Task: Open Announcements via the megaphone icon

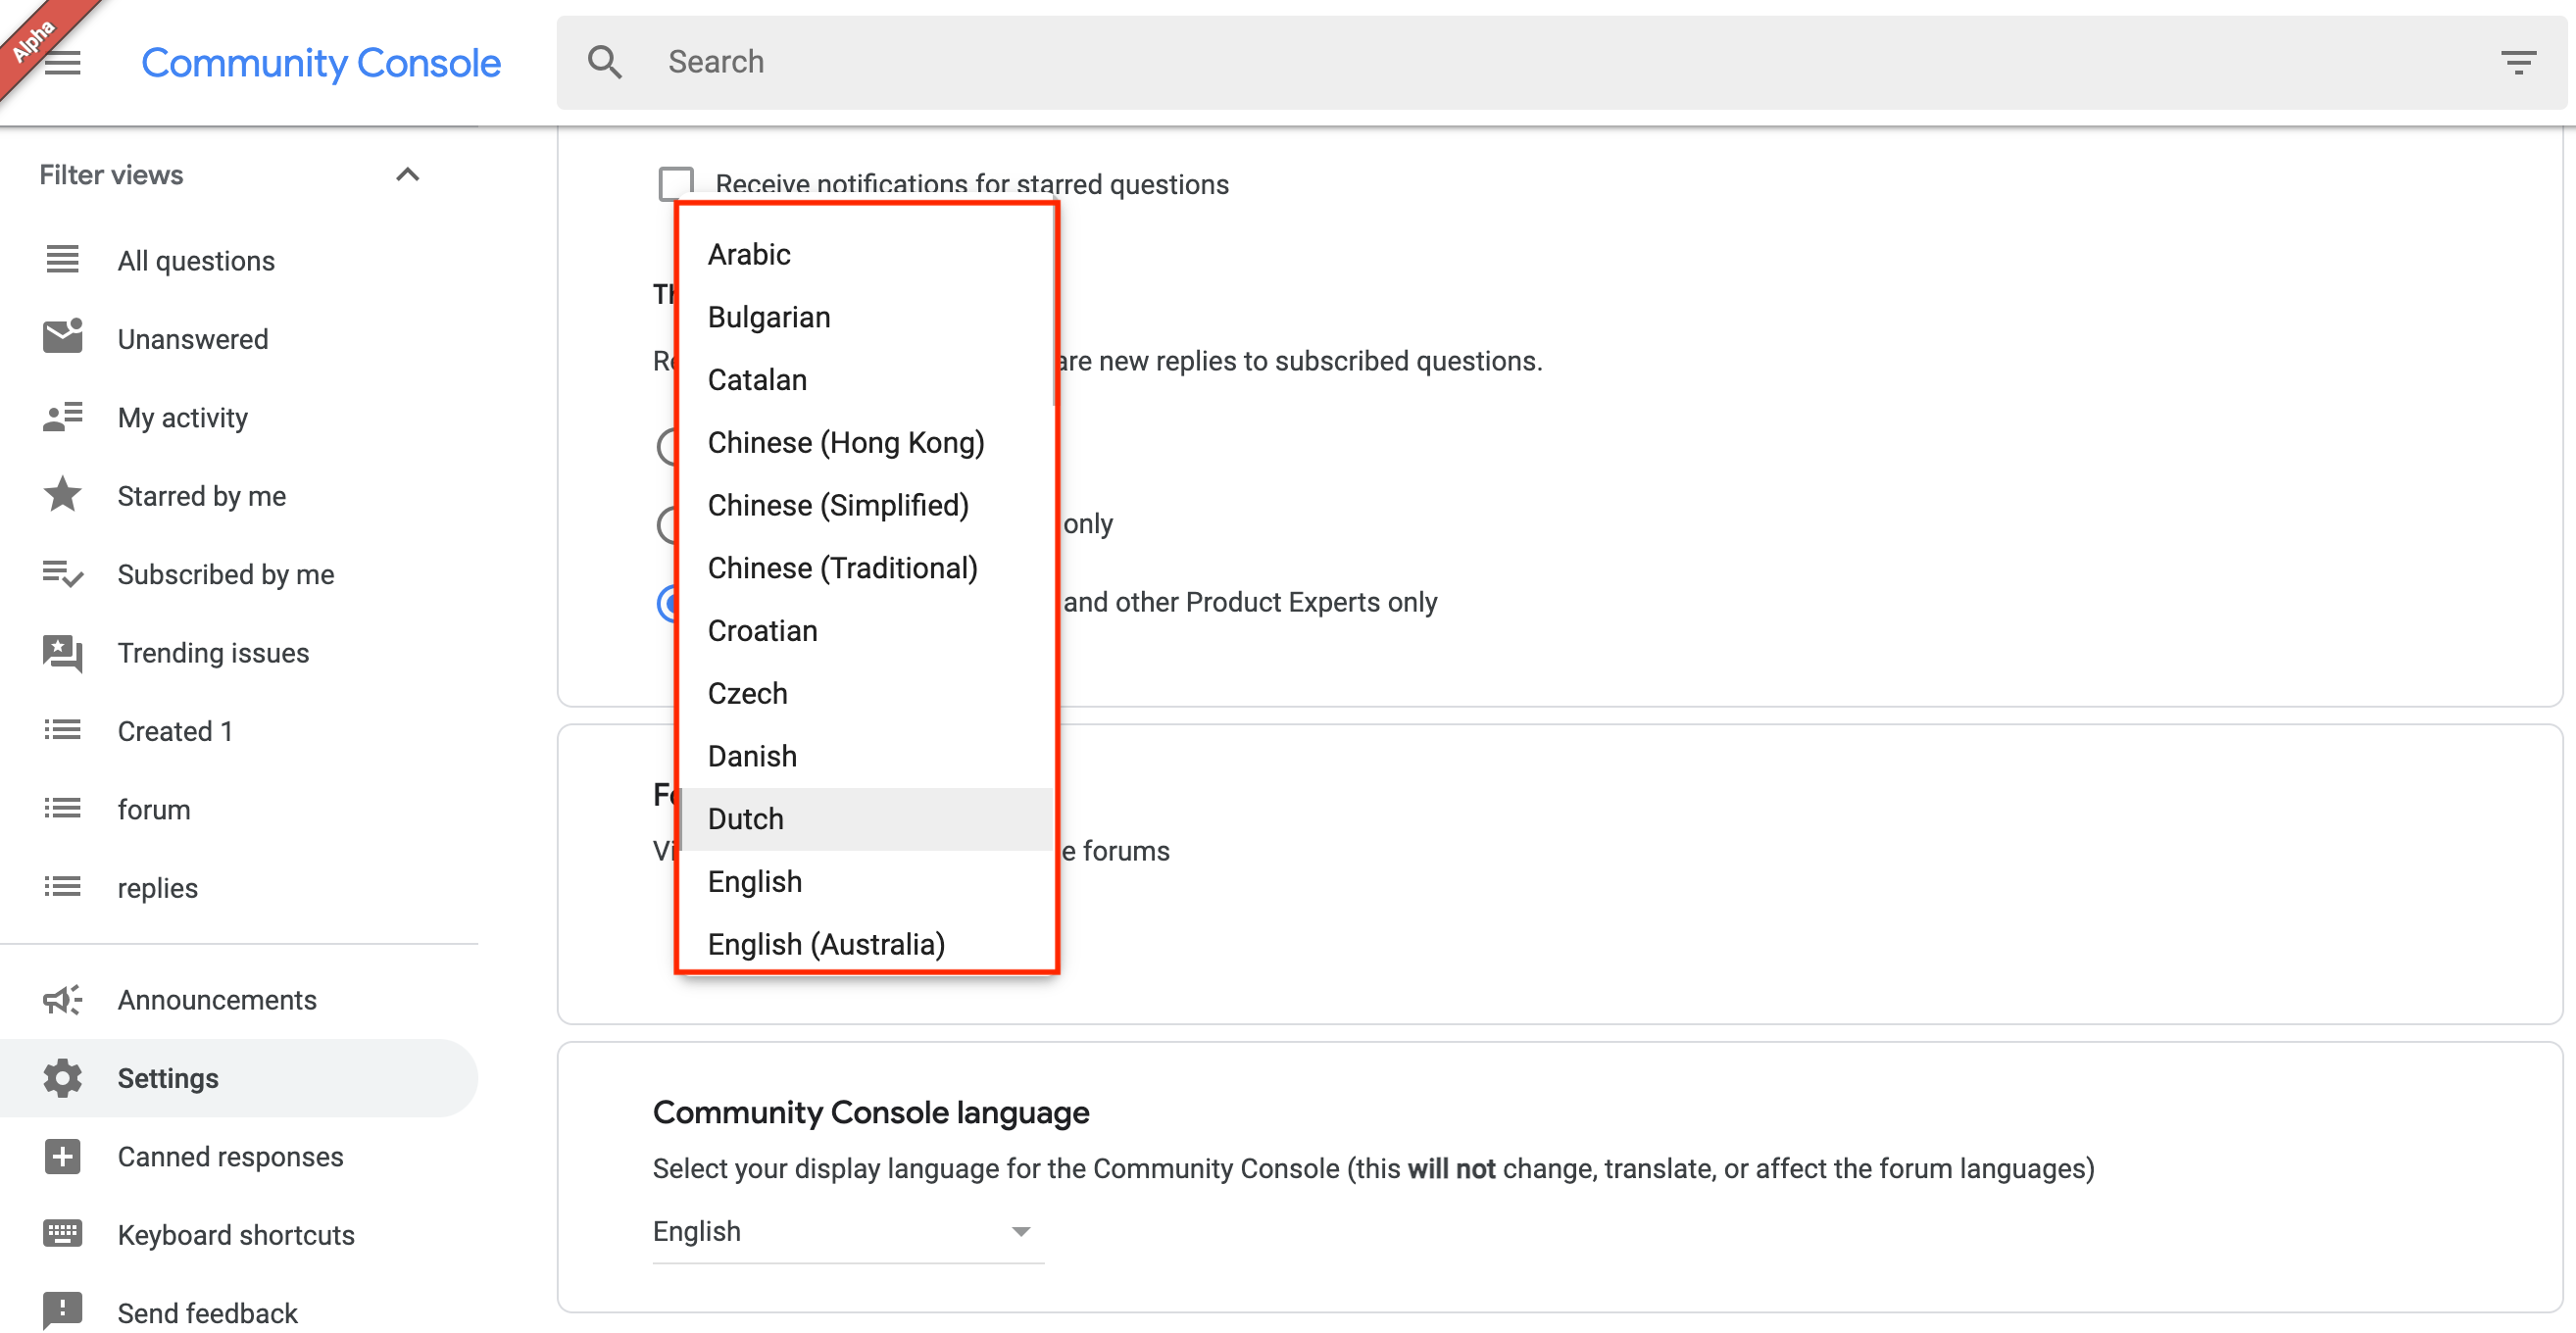Action: pos(61,999)
